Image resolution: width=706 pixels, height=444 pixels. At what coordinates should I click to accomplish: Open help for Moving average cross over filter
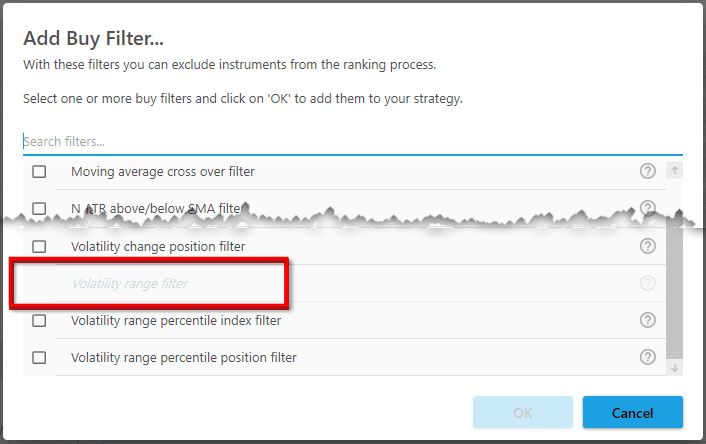click(647, 171)
